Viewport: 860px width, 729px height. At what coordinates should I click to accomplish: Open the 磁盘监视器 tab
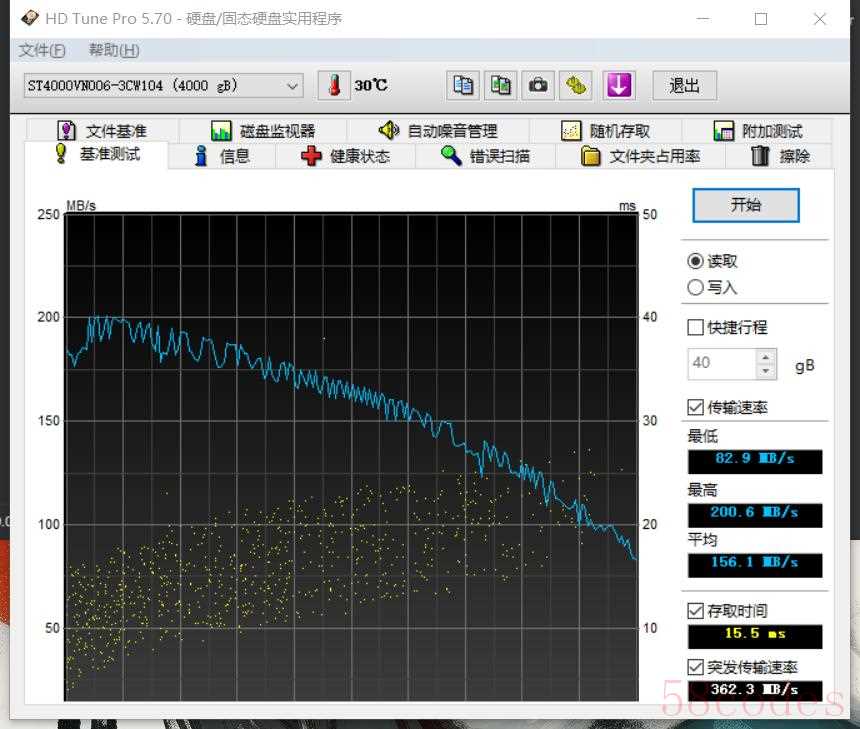[263, 131]
